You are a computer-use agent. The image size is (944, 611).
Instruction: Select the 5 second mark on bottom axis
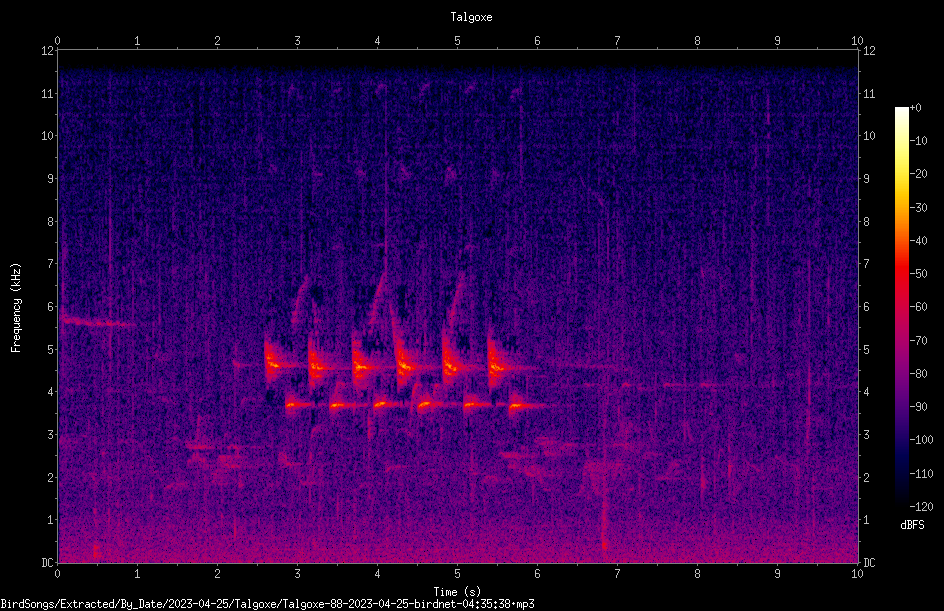457,574
